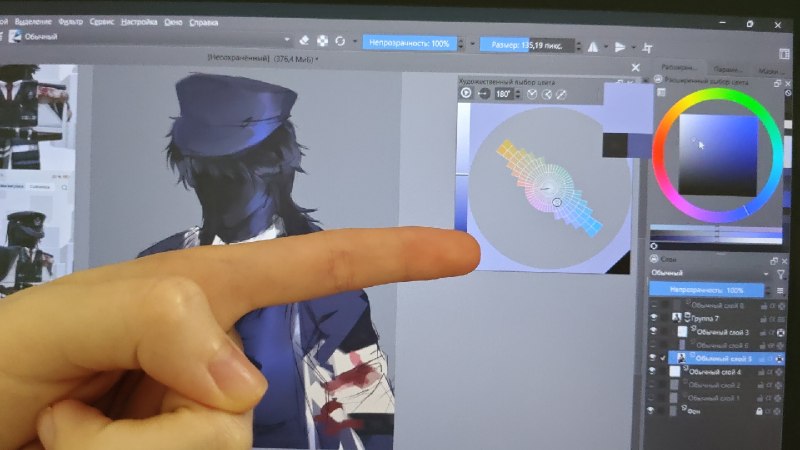Screen dimensions: 800x450
Task: Open the layer blending mode dropdown Обычный
Action: (x=710, y=273)
